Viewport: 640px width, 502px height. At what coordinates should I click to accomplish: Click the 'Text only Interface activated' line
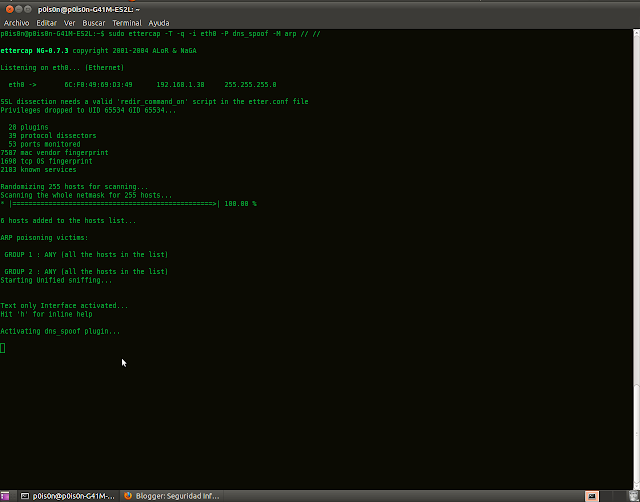tap(64, 305)
